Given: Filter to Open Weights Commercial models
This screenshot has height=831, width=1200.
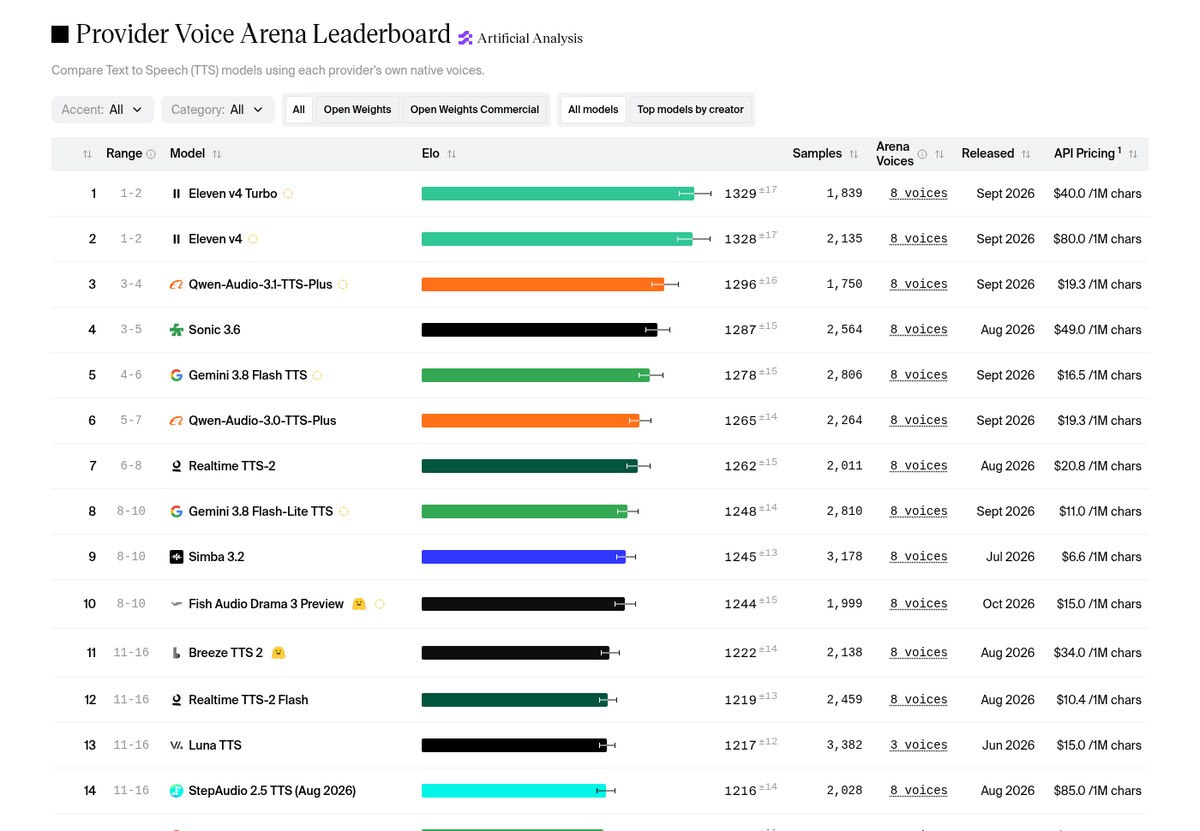Looking at the screenshot, I should [474, 110].
